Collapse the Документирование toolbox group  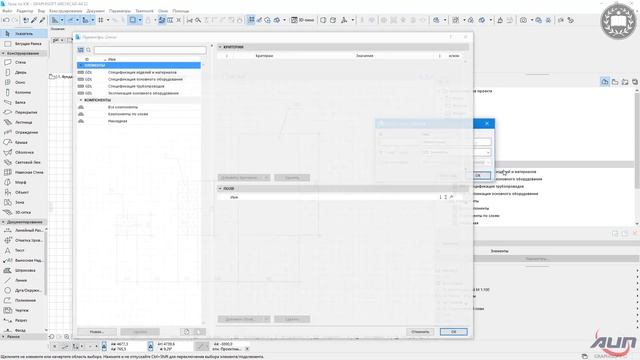pos(3,222)
